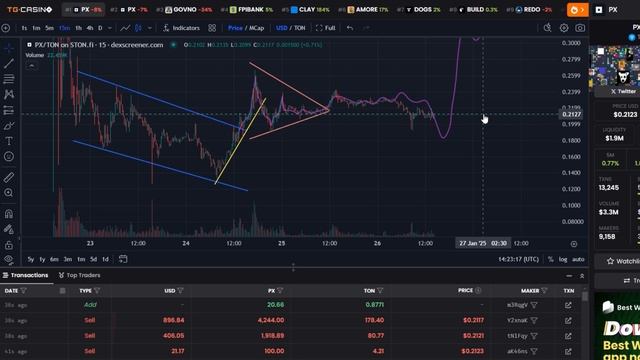Select the 1h timeframe
This screenshot has height=360, width=640.
click(78, 28)
